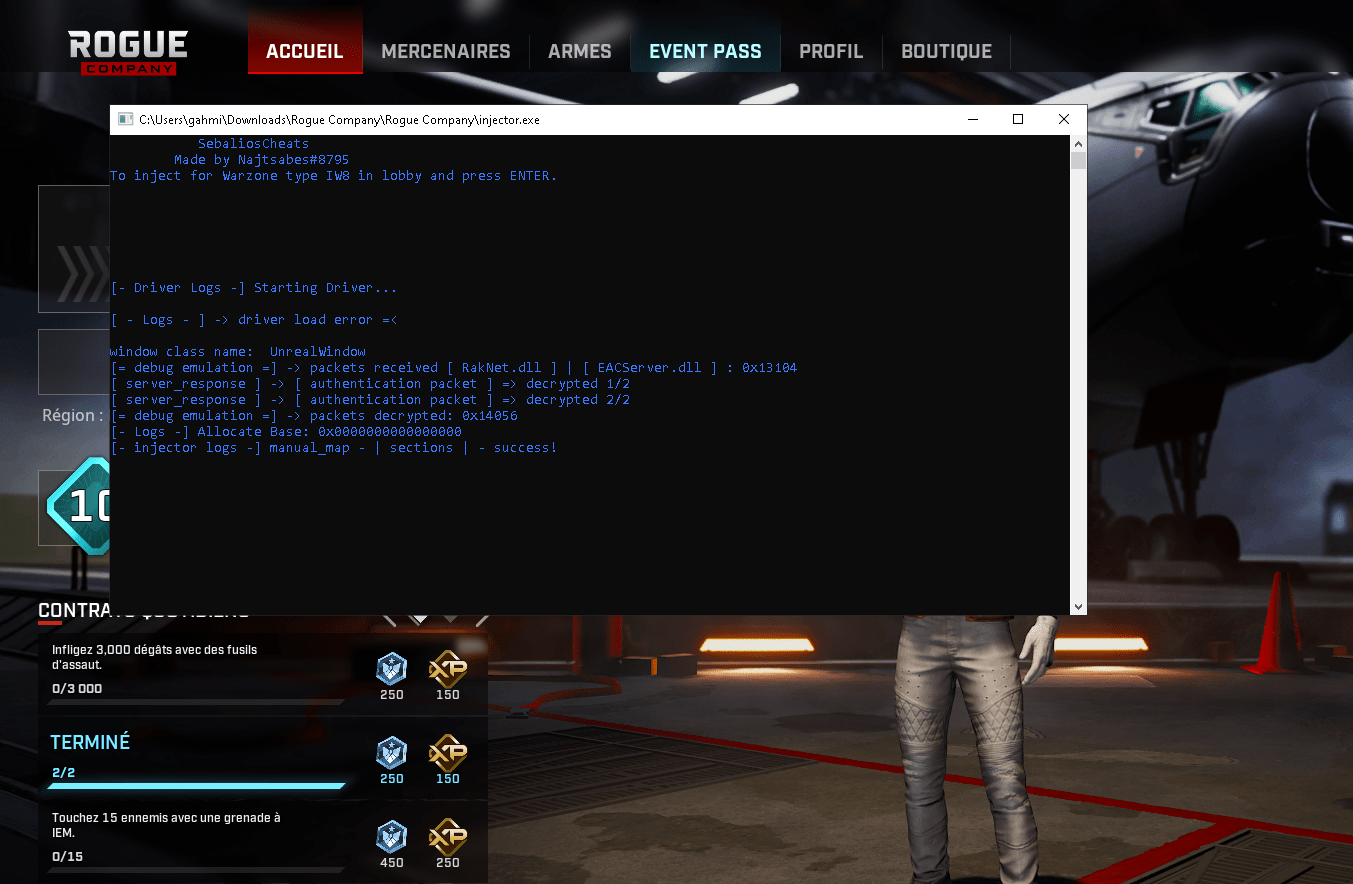The width and height of the screenshot is (1353, 884).
Task: Click the "packets decrypted: 0x14056" line
Action: pos(314,416)
